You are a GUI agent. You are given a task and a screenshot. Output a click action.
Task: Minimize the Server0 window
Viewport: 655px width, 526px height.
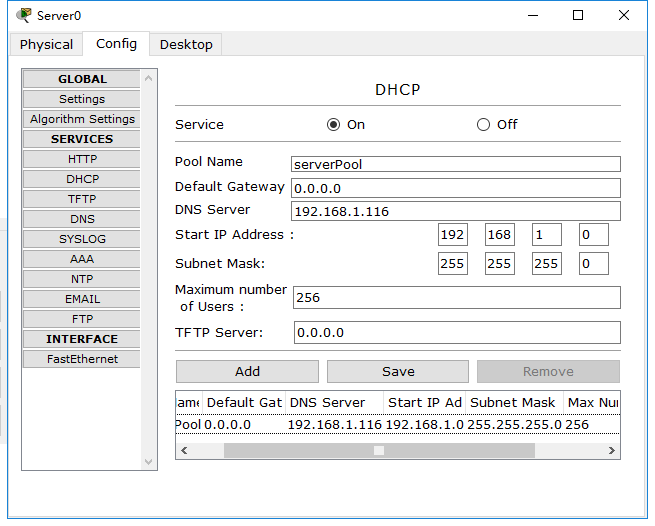point(533,15)
